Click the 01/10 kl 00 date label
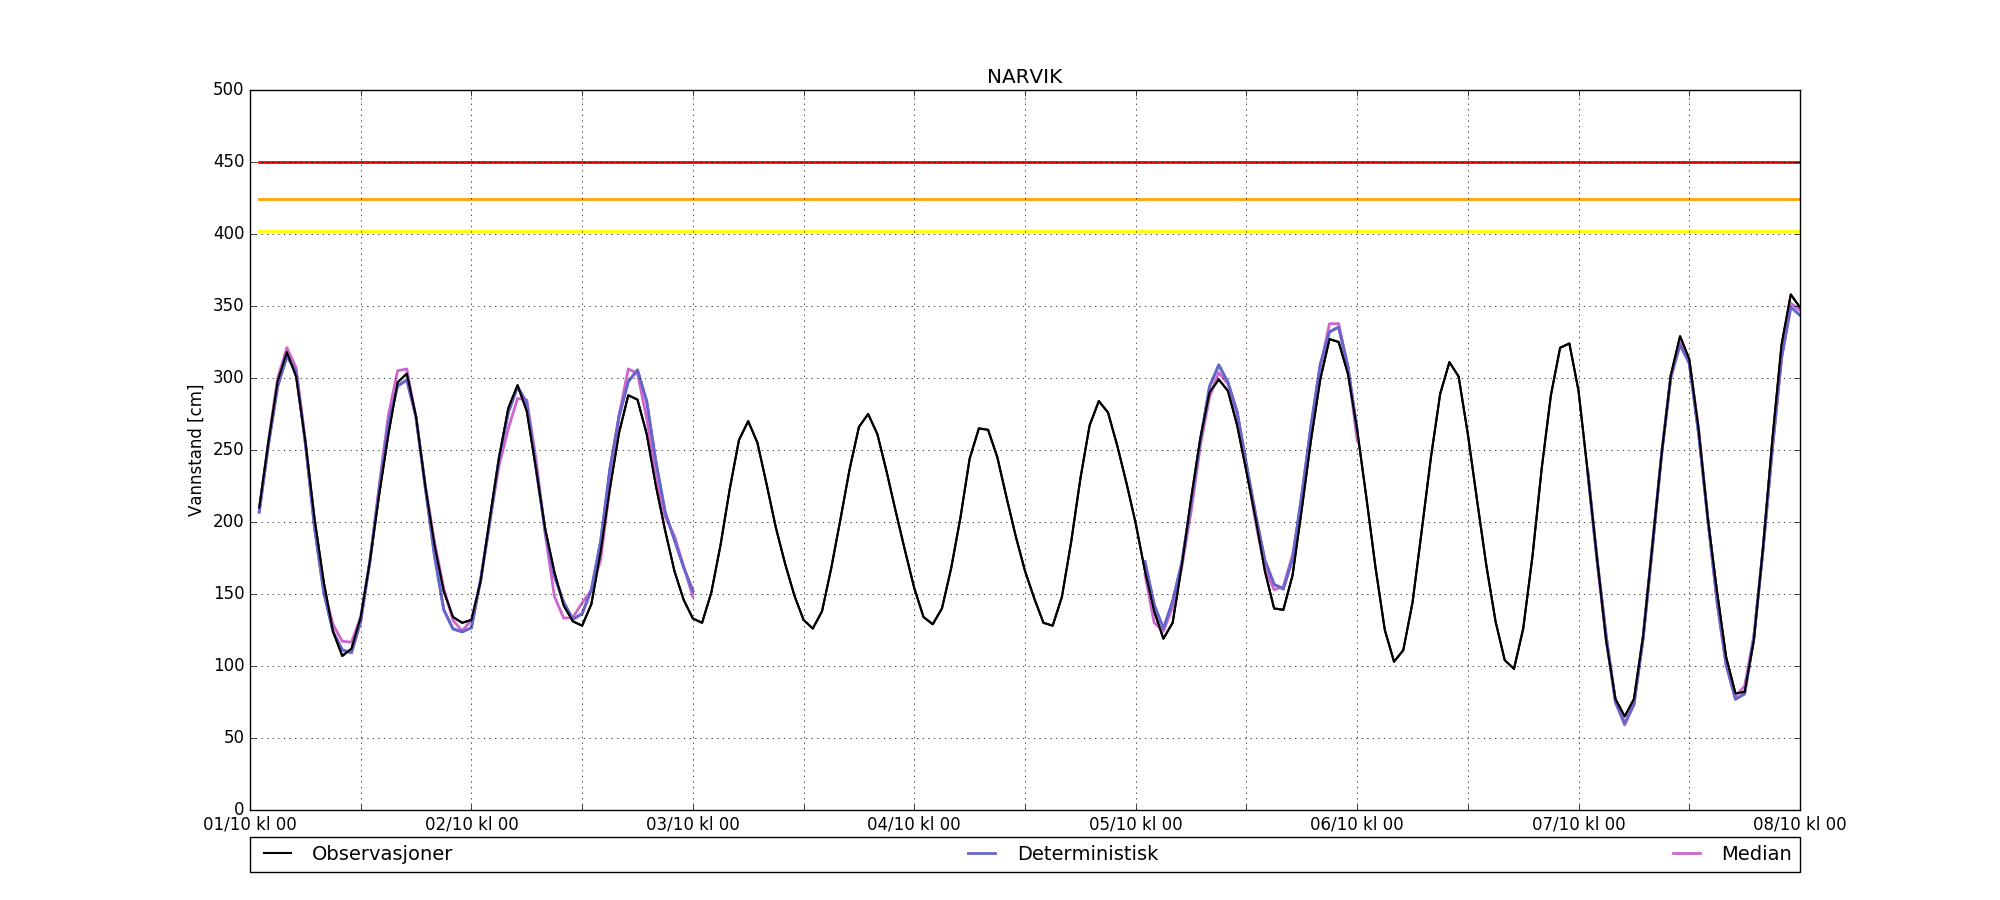Screen dimensions: 2000x900 point(250,825)
